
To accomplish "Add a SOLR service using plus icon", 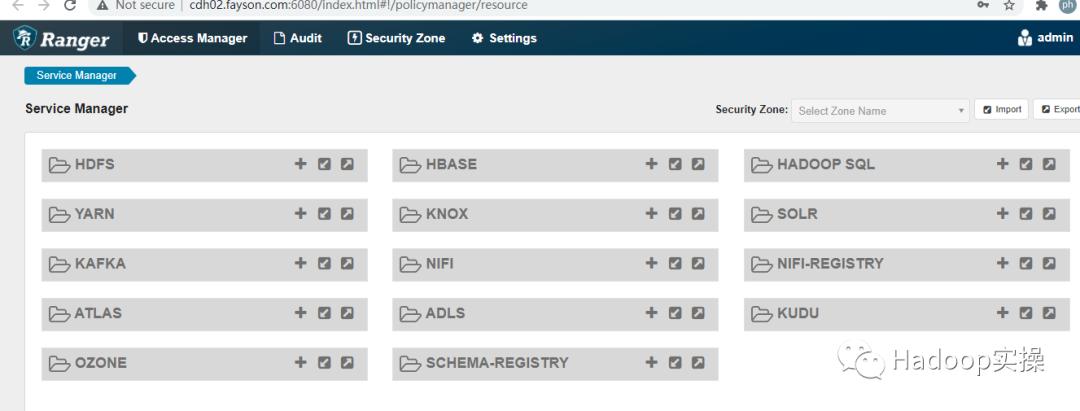I will pyautogui.click(x=1003, y=213).
